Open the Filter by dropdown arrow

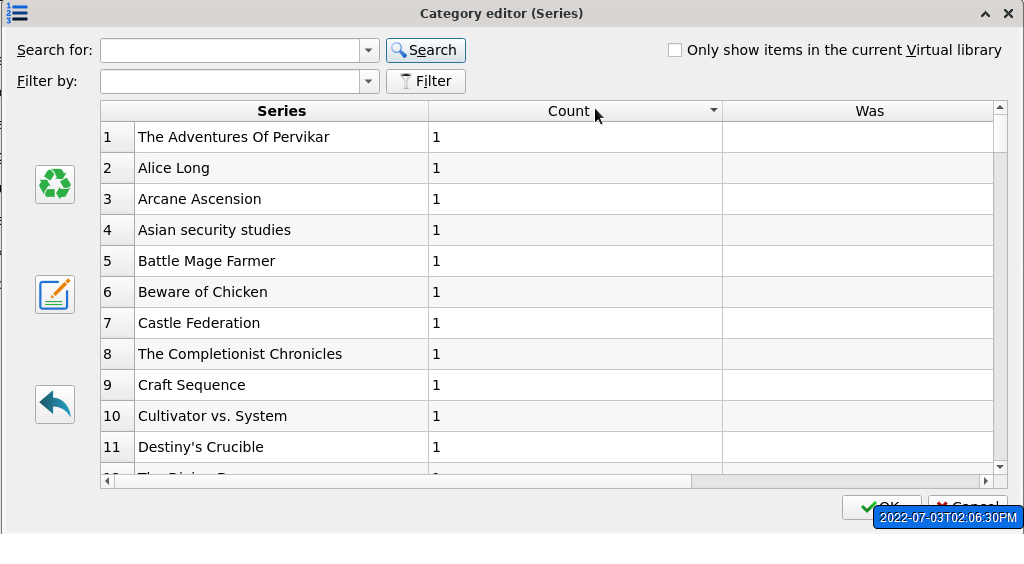pos(369,81)
